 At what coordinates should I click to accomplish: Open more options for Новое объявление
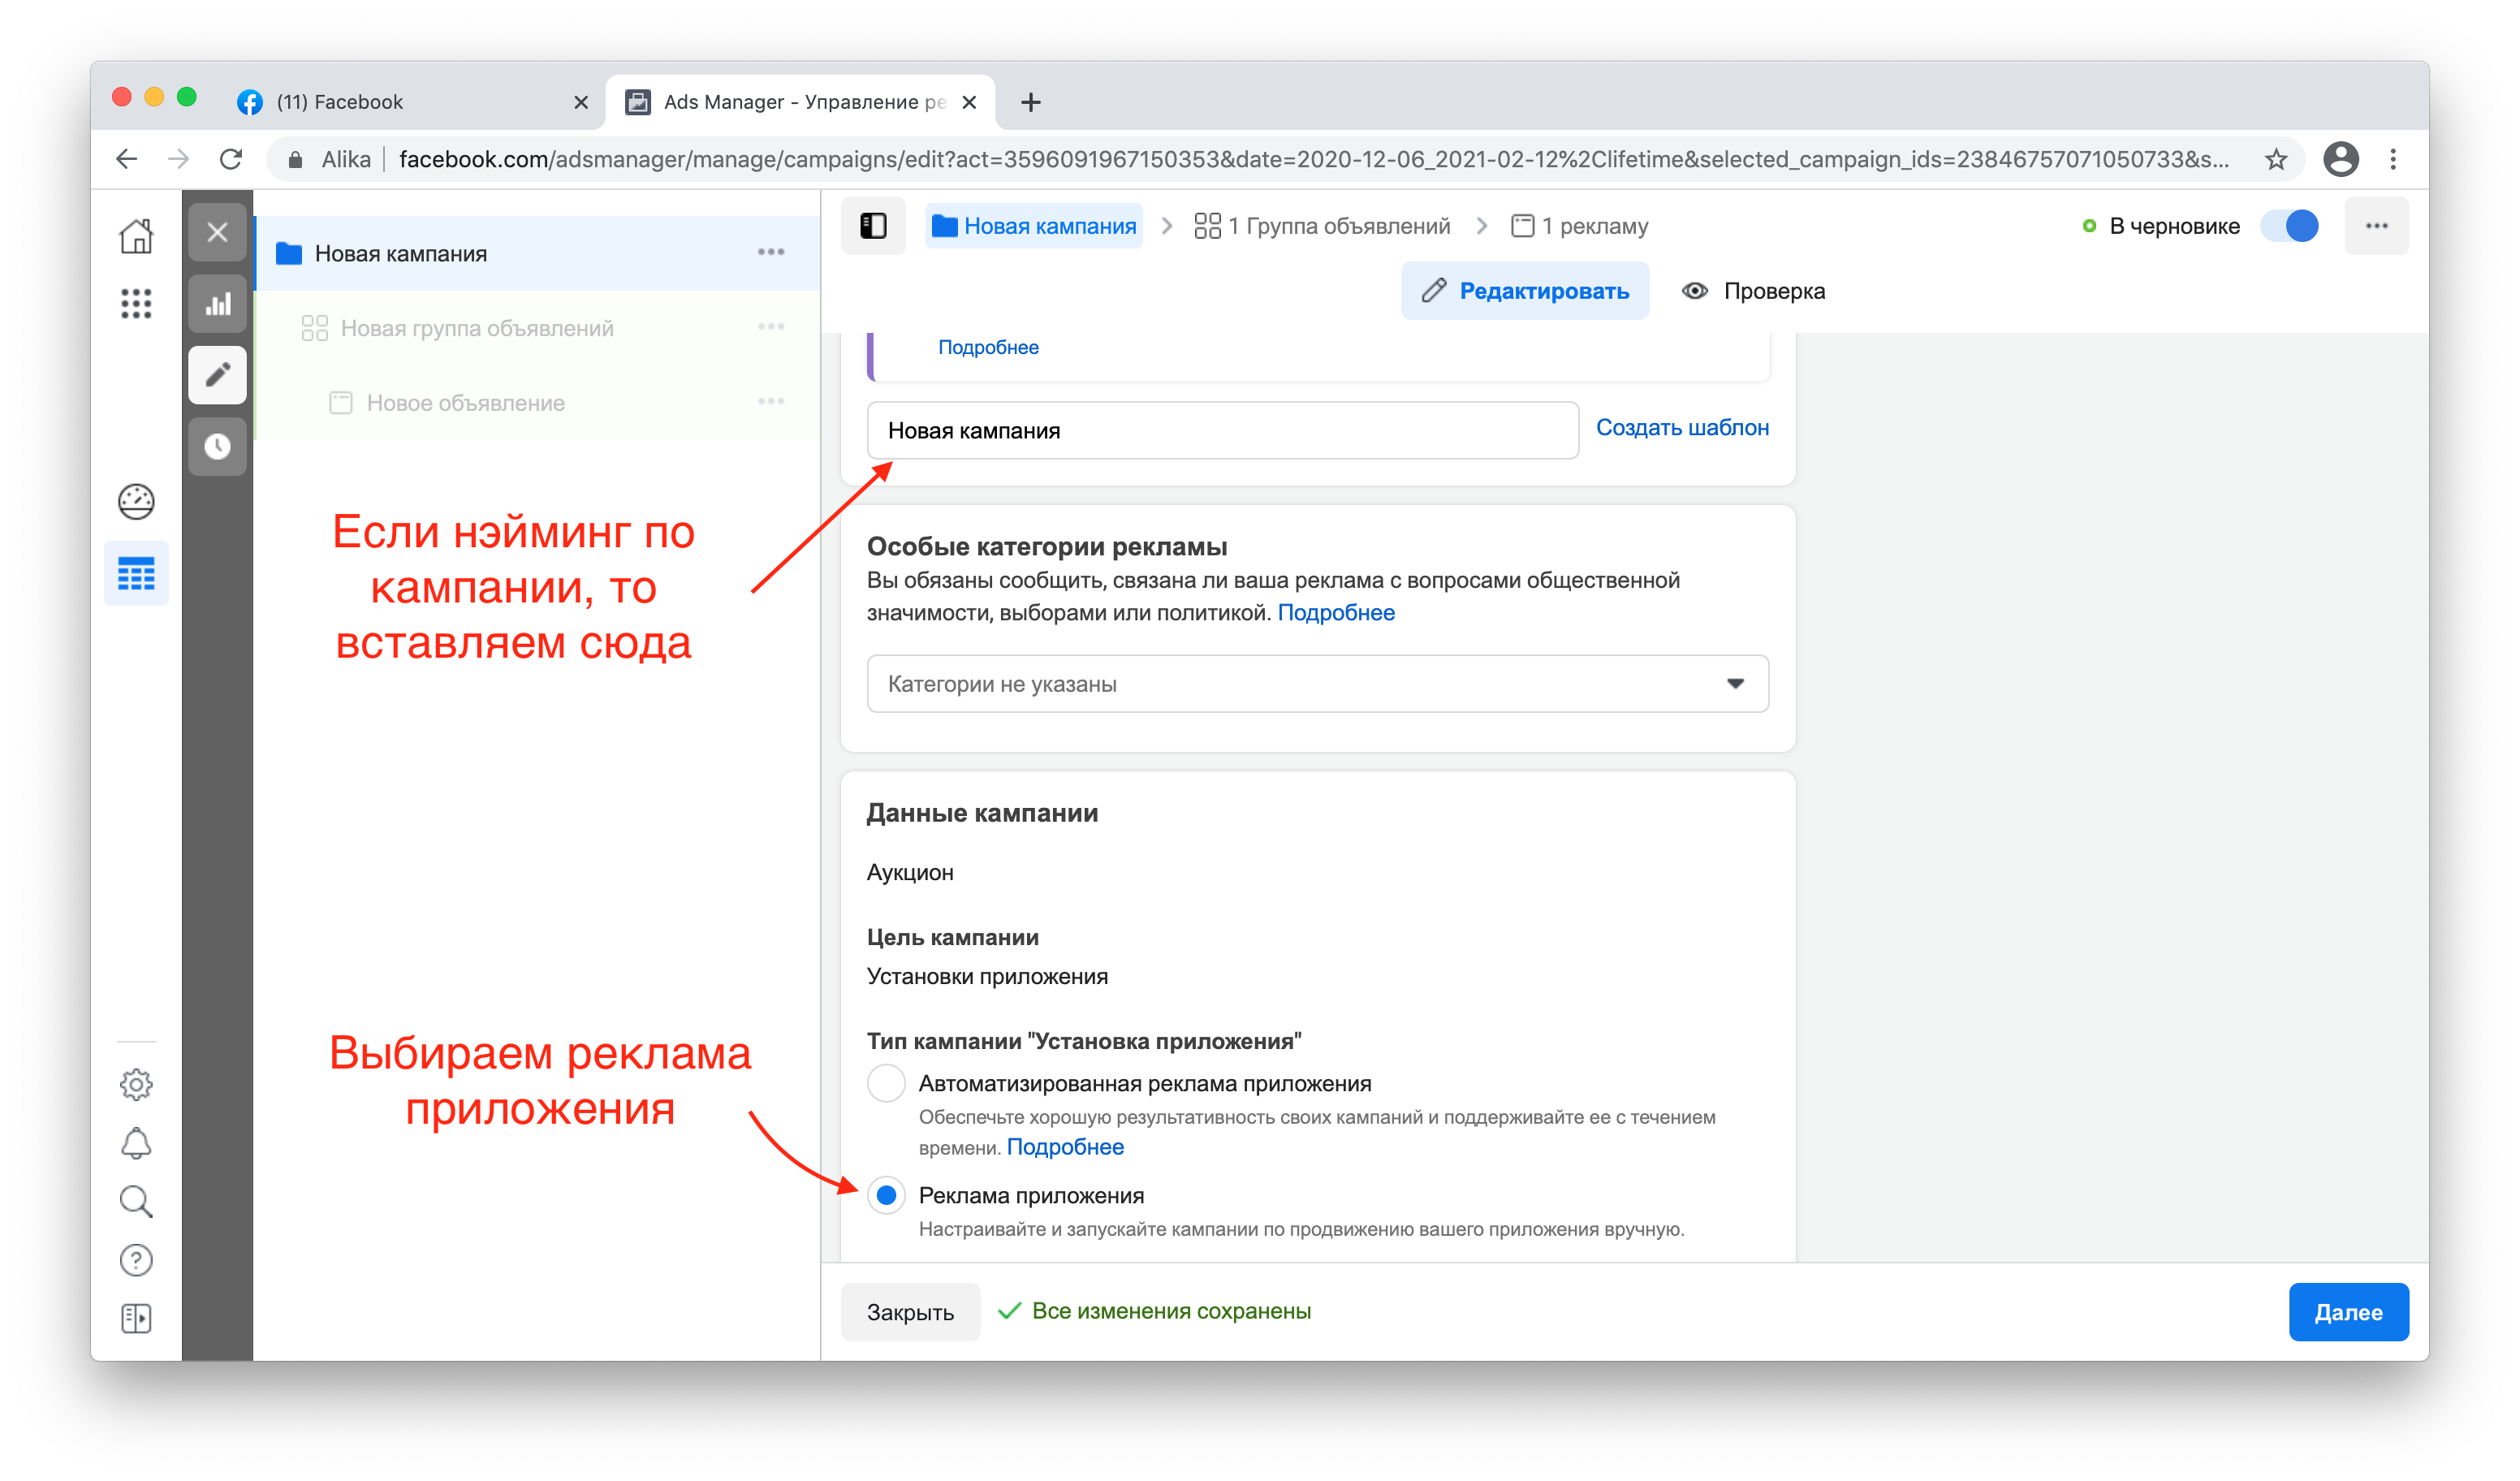770,402
